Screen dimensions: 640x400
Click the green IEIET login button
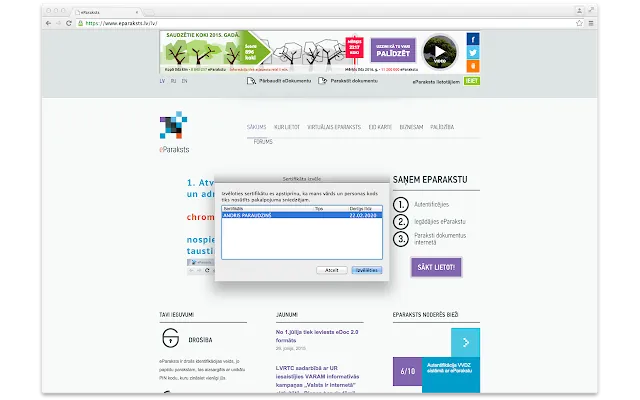coord(471,81)
